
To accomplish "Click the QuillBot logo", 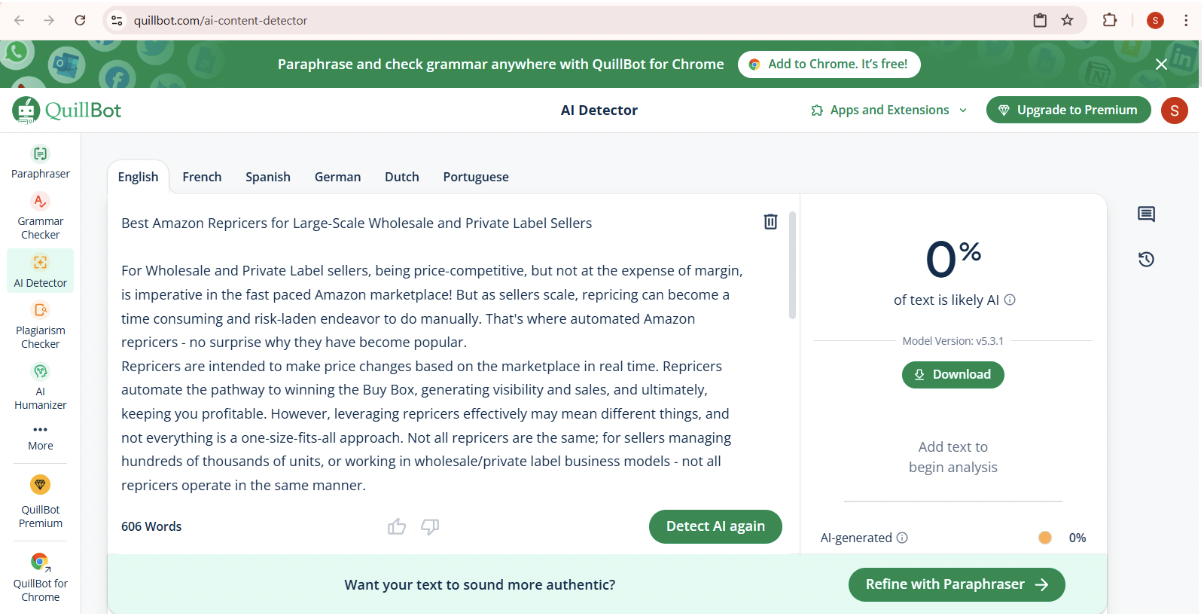I will 67,110.
